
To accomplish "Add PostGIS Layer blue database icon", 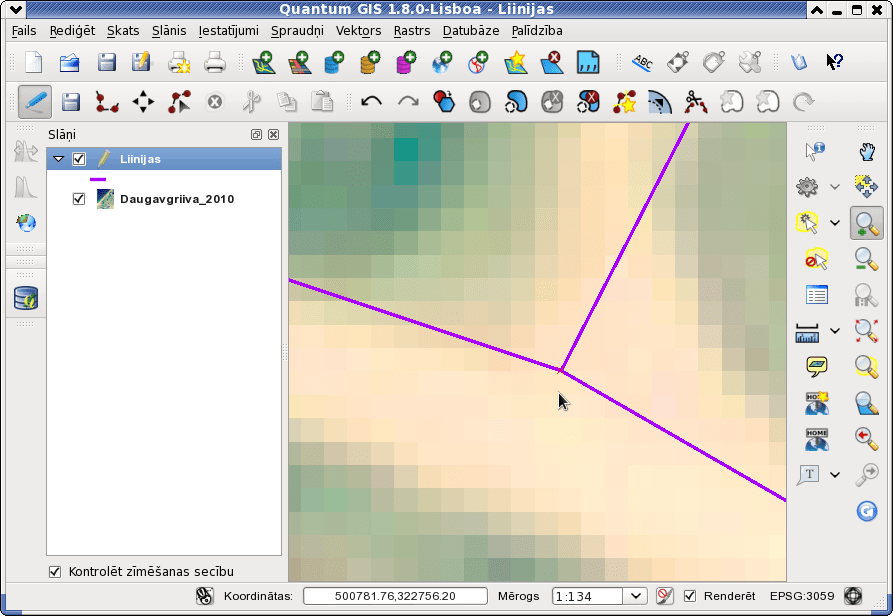I will click(334, 62).
